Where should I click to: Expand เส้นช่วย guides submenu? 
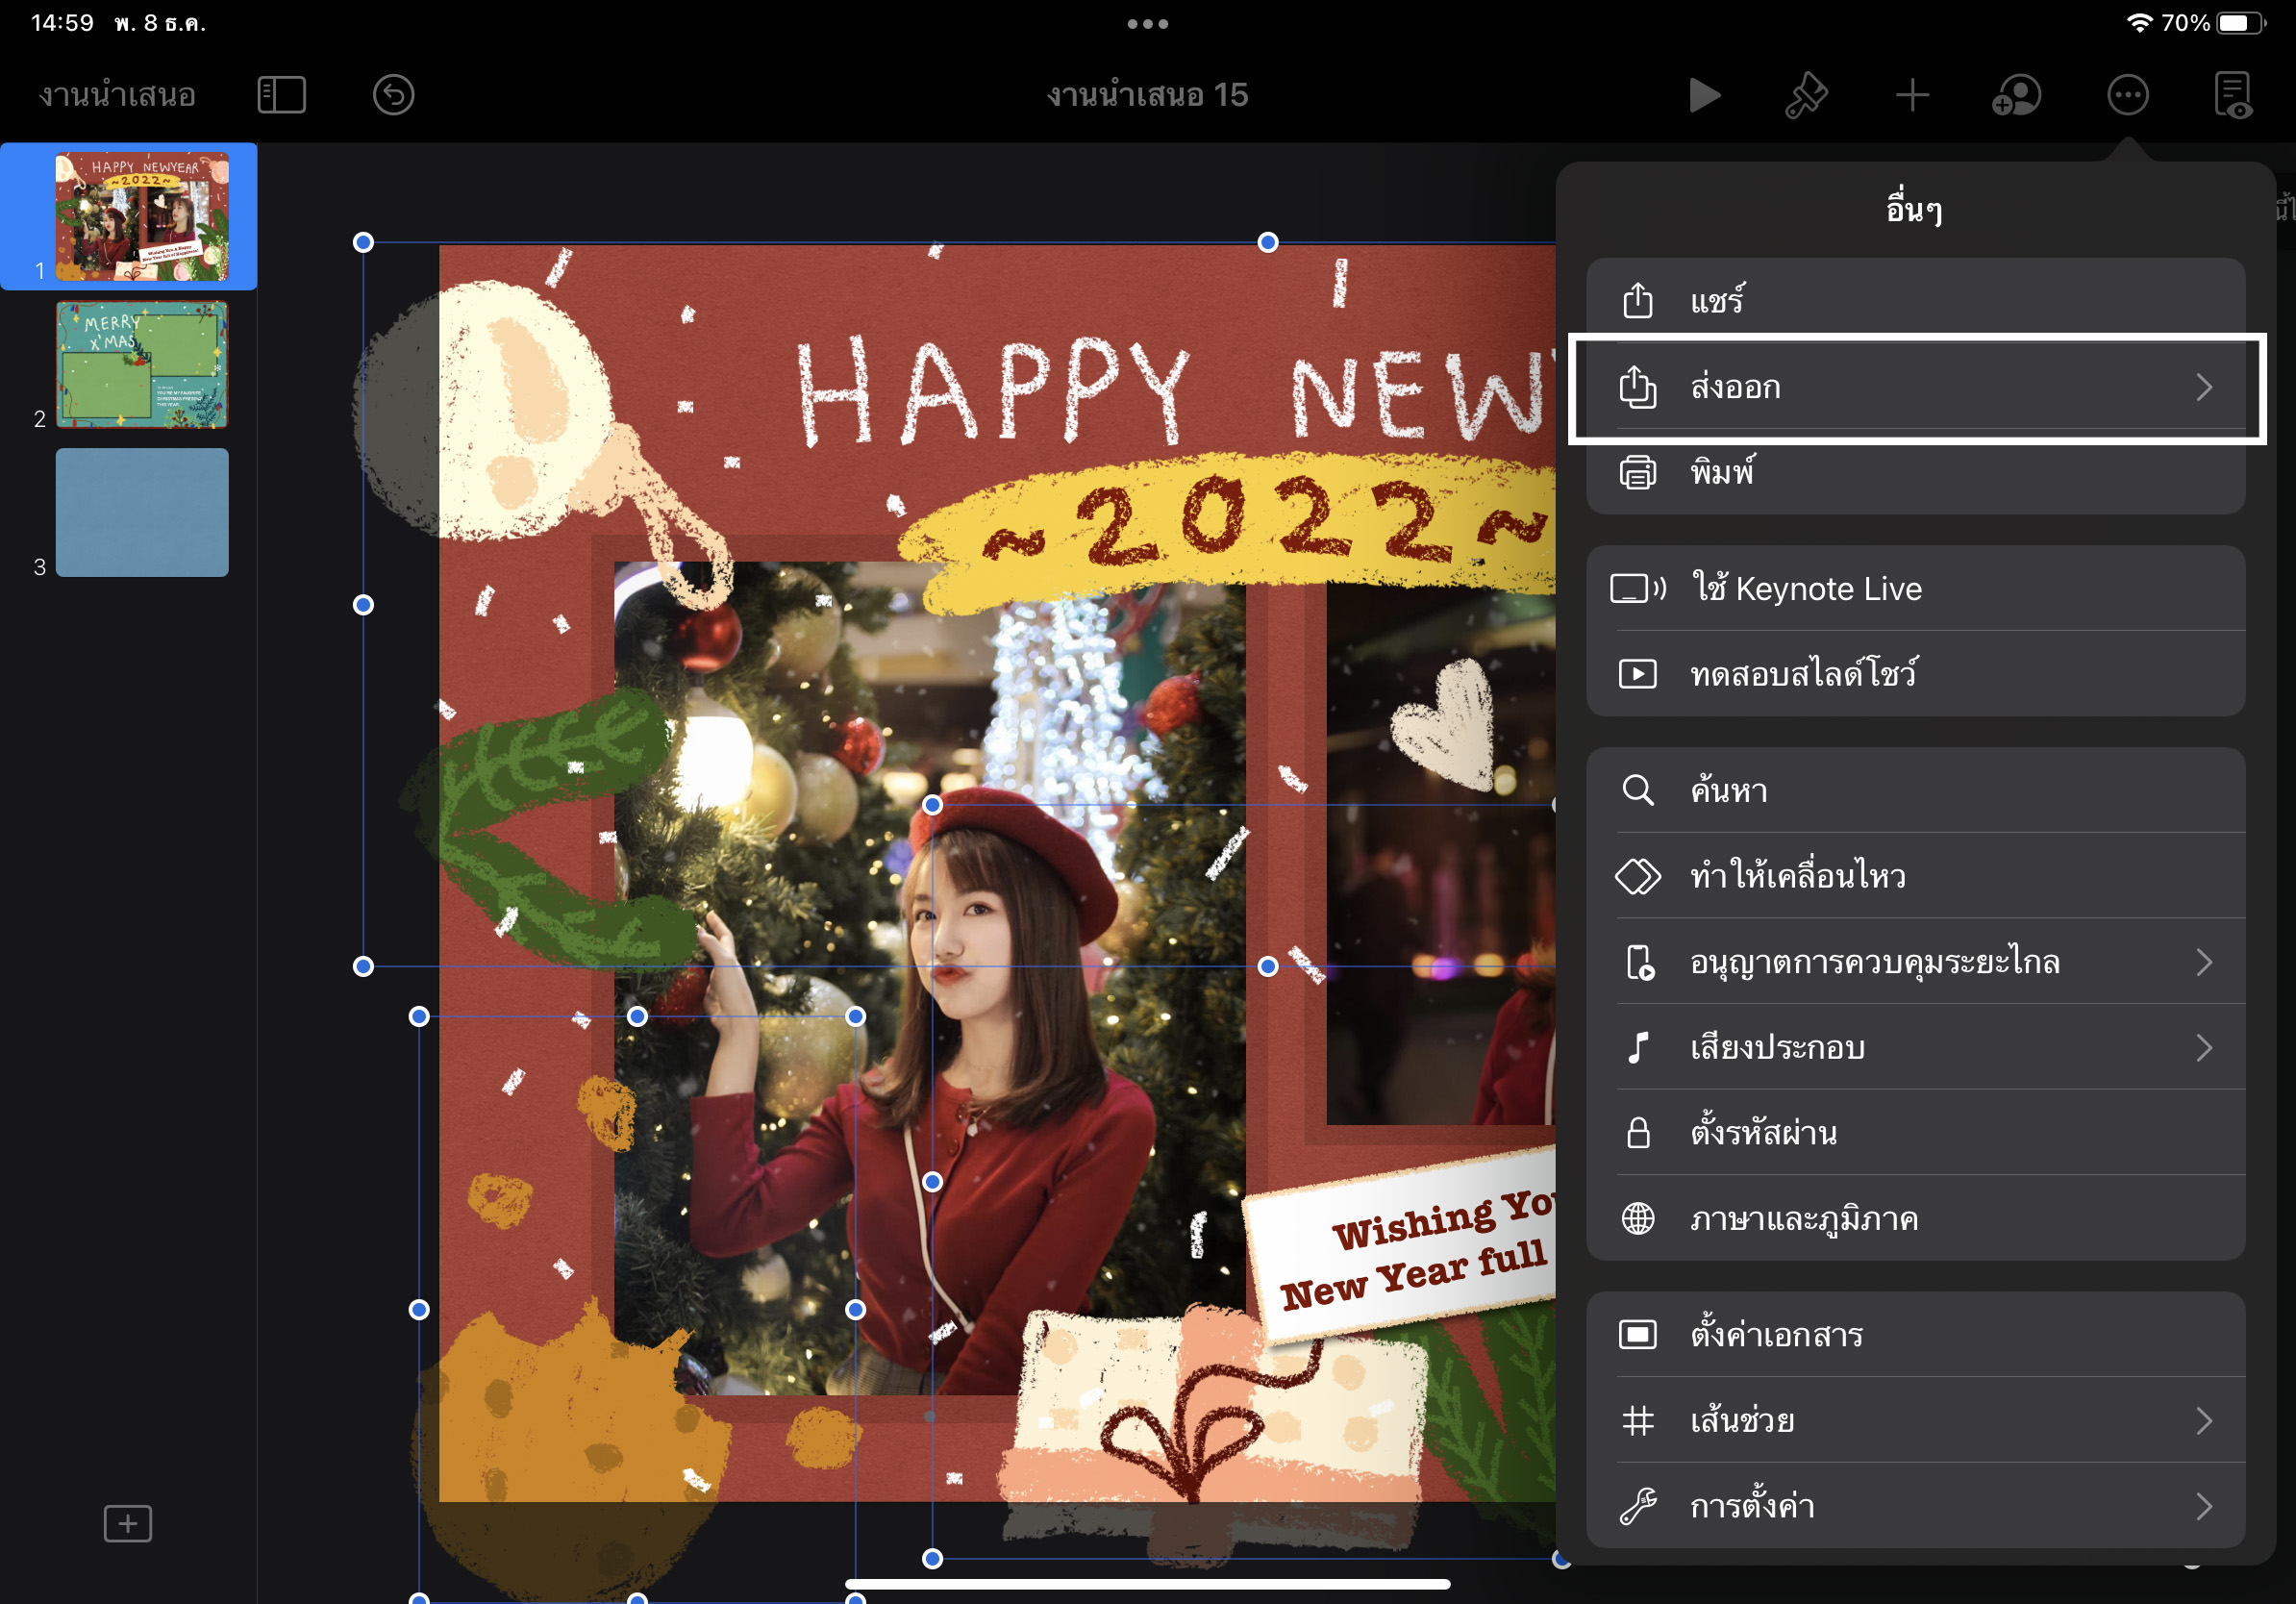(1914, 1420)
